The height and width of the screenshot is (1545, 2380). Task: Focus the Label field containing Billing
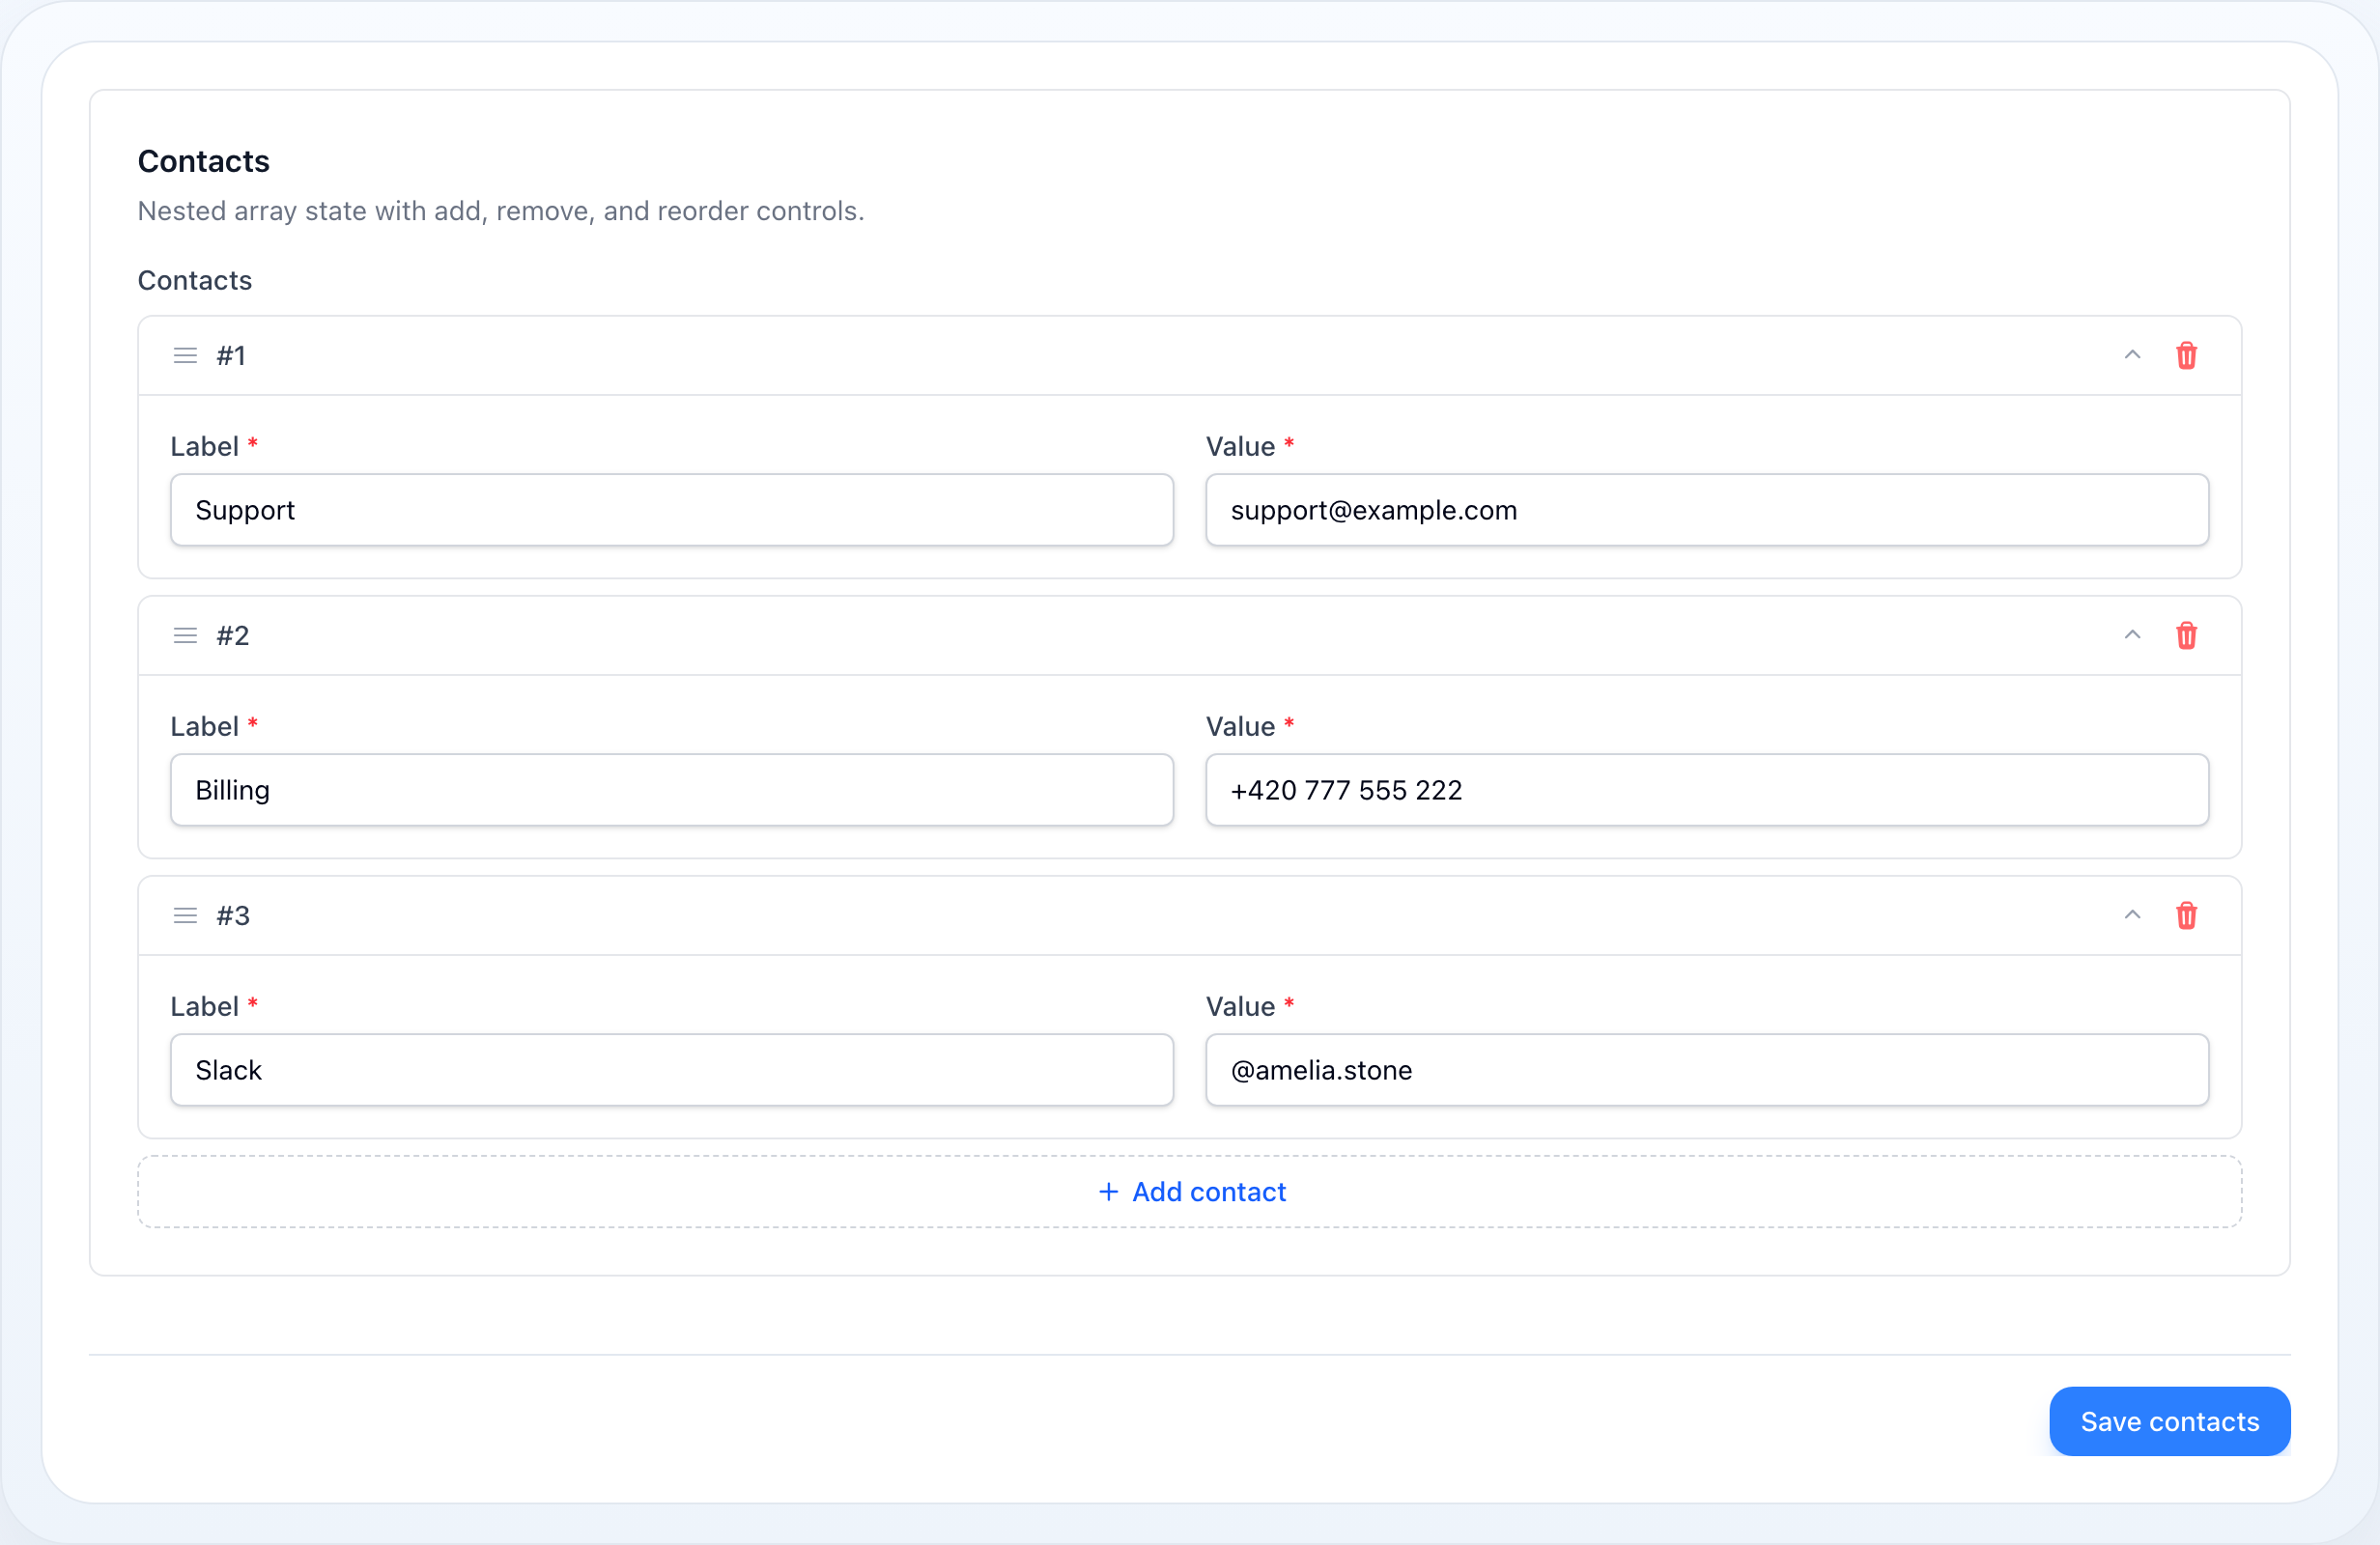672,790
